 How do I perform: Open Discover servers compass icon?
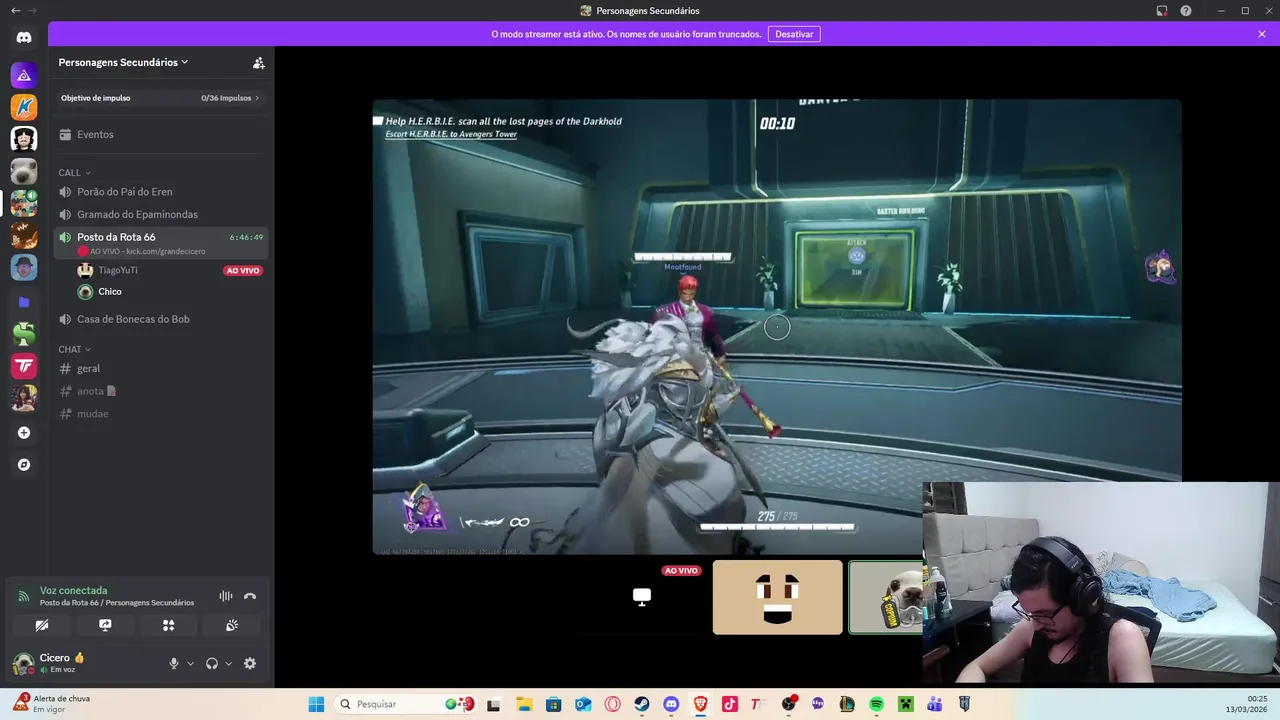tap(24, 465)
